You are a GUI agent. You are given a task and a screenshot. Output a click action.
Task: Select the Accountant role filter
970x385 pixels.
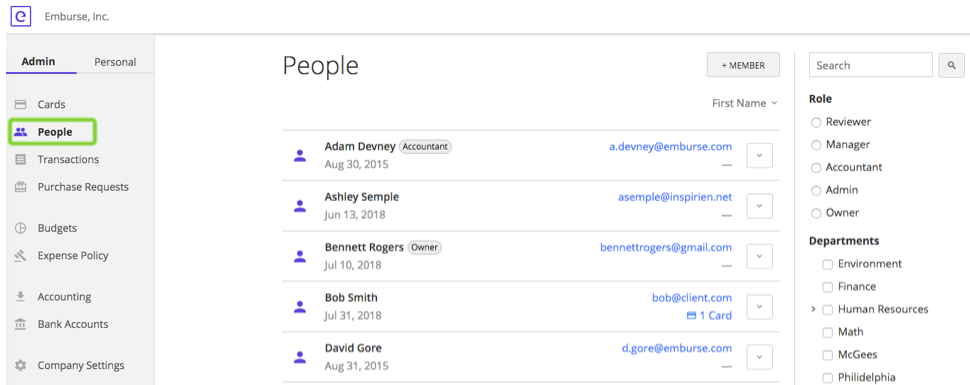pyautogui.click(x=816, y=168)
